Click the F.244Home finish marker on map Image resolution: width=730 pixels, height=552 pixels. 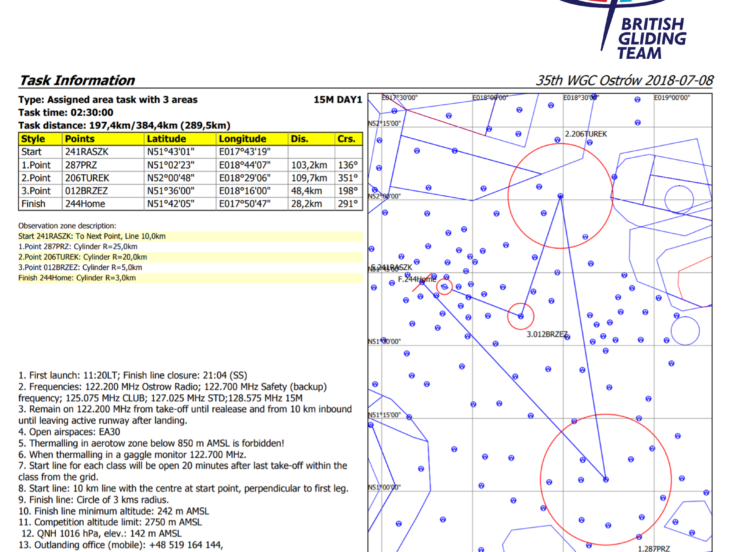(417, 279)
